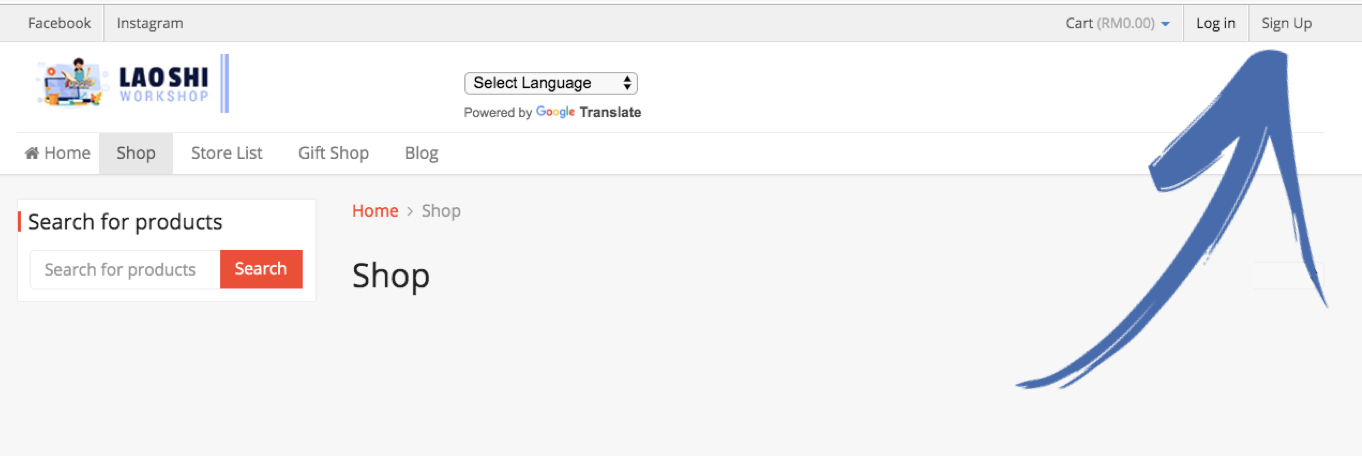Image resolution: width=1362 pixels, height=456 pixels.
Task: Expand the Cart (RM0.00) menu
Action: (x=1110, y=23)
